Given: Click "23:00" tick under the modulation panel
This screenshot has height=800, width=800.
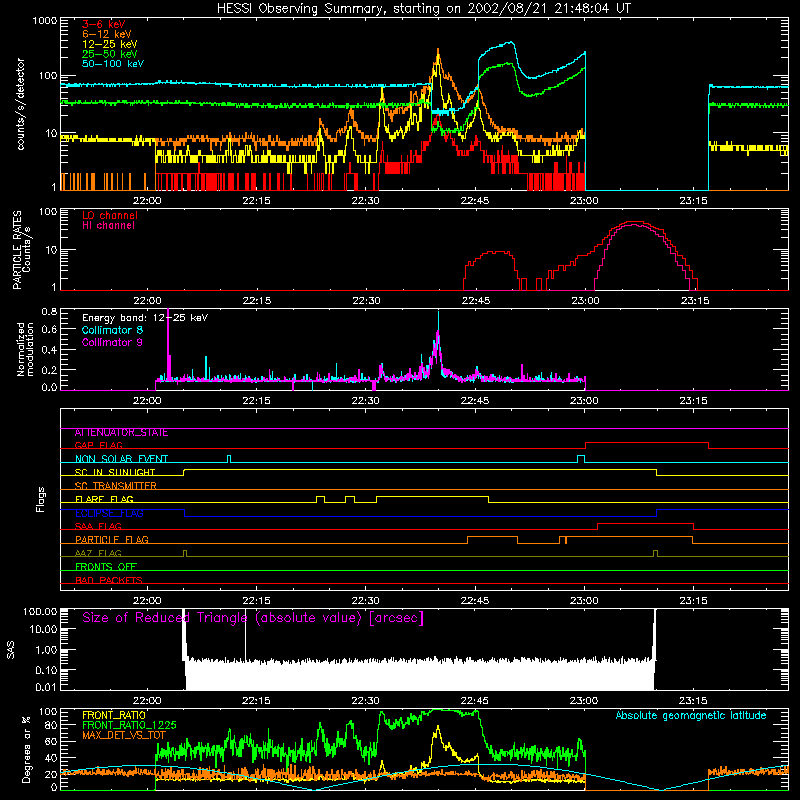Looking at the screenshot, I should click(584, 401).
